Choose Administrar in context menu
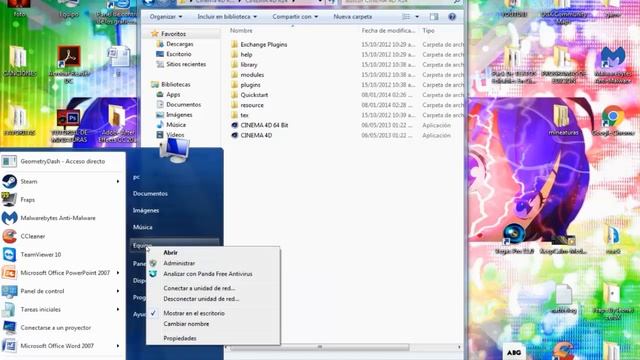 tap(213, 263)
